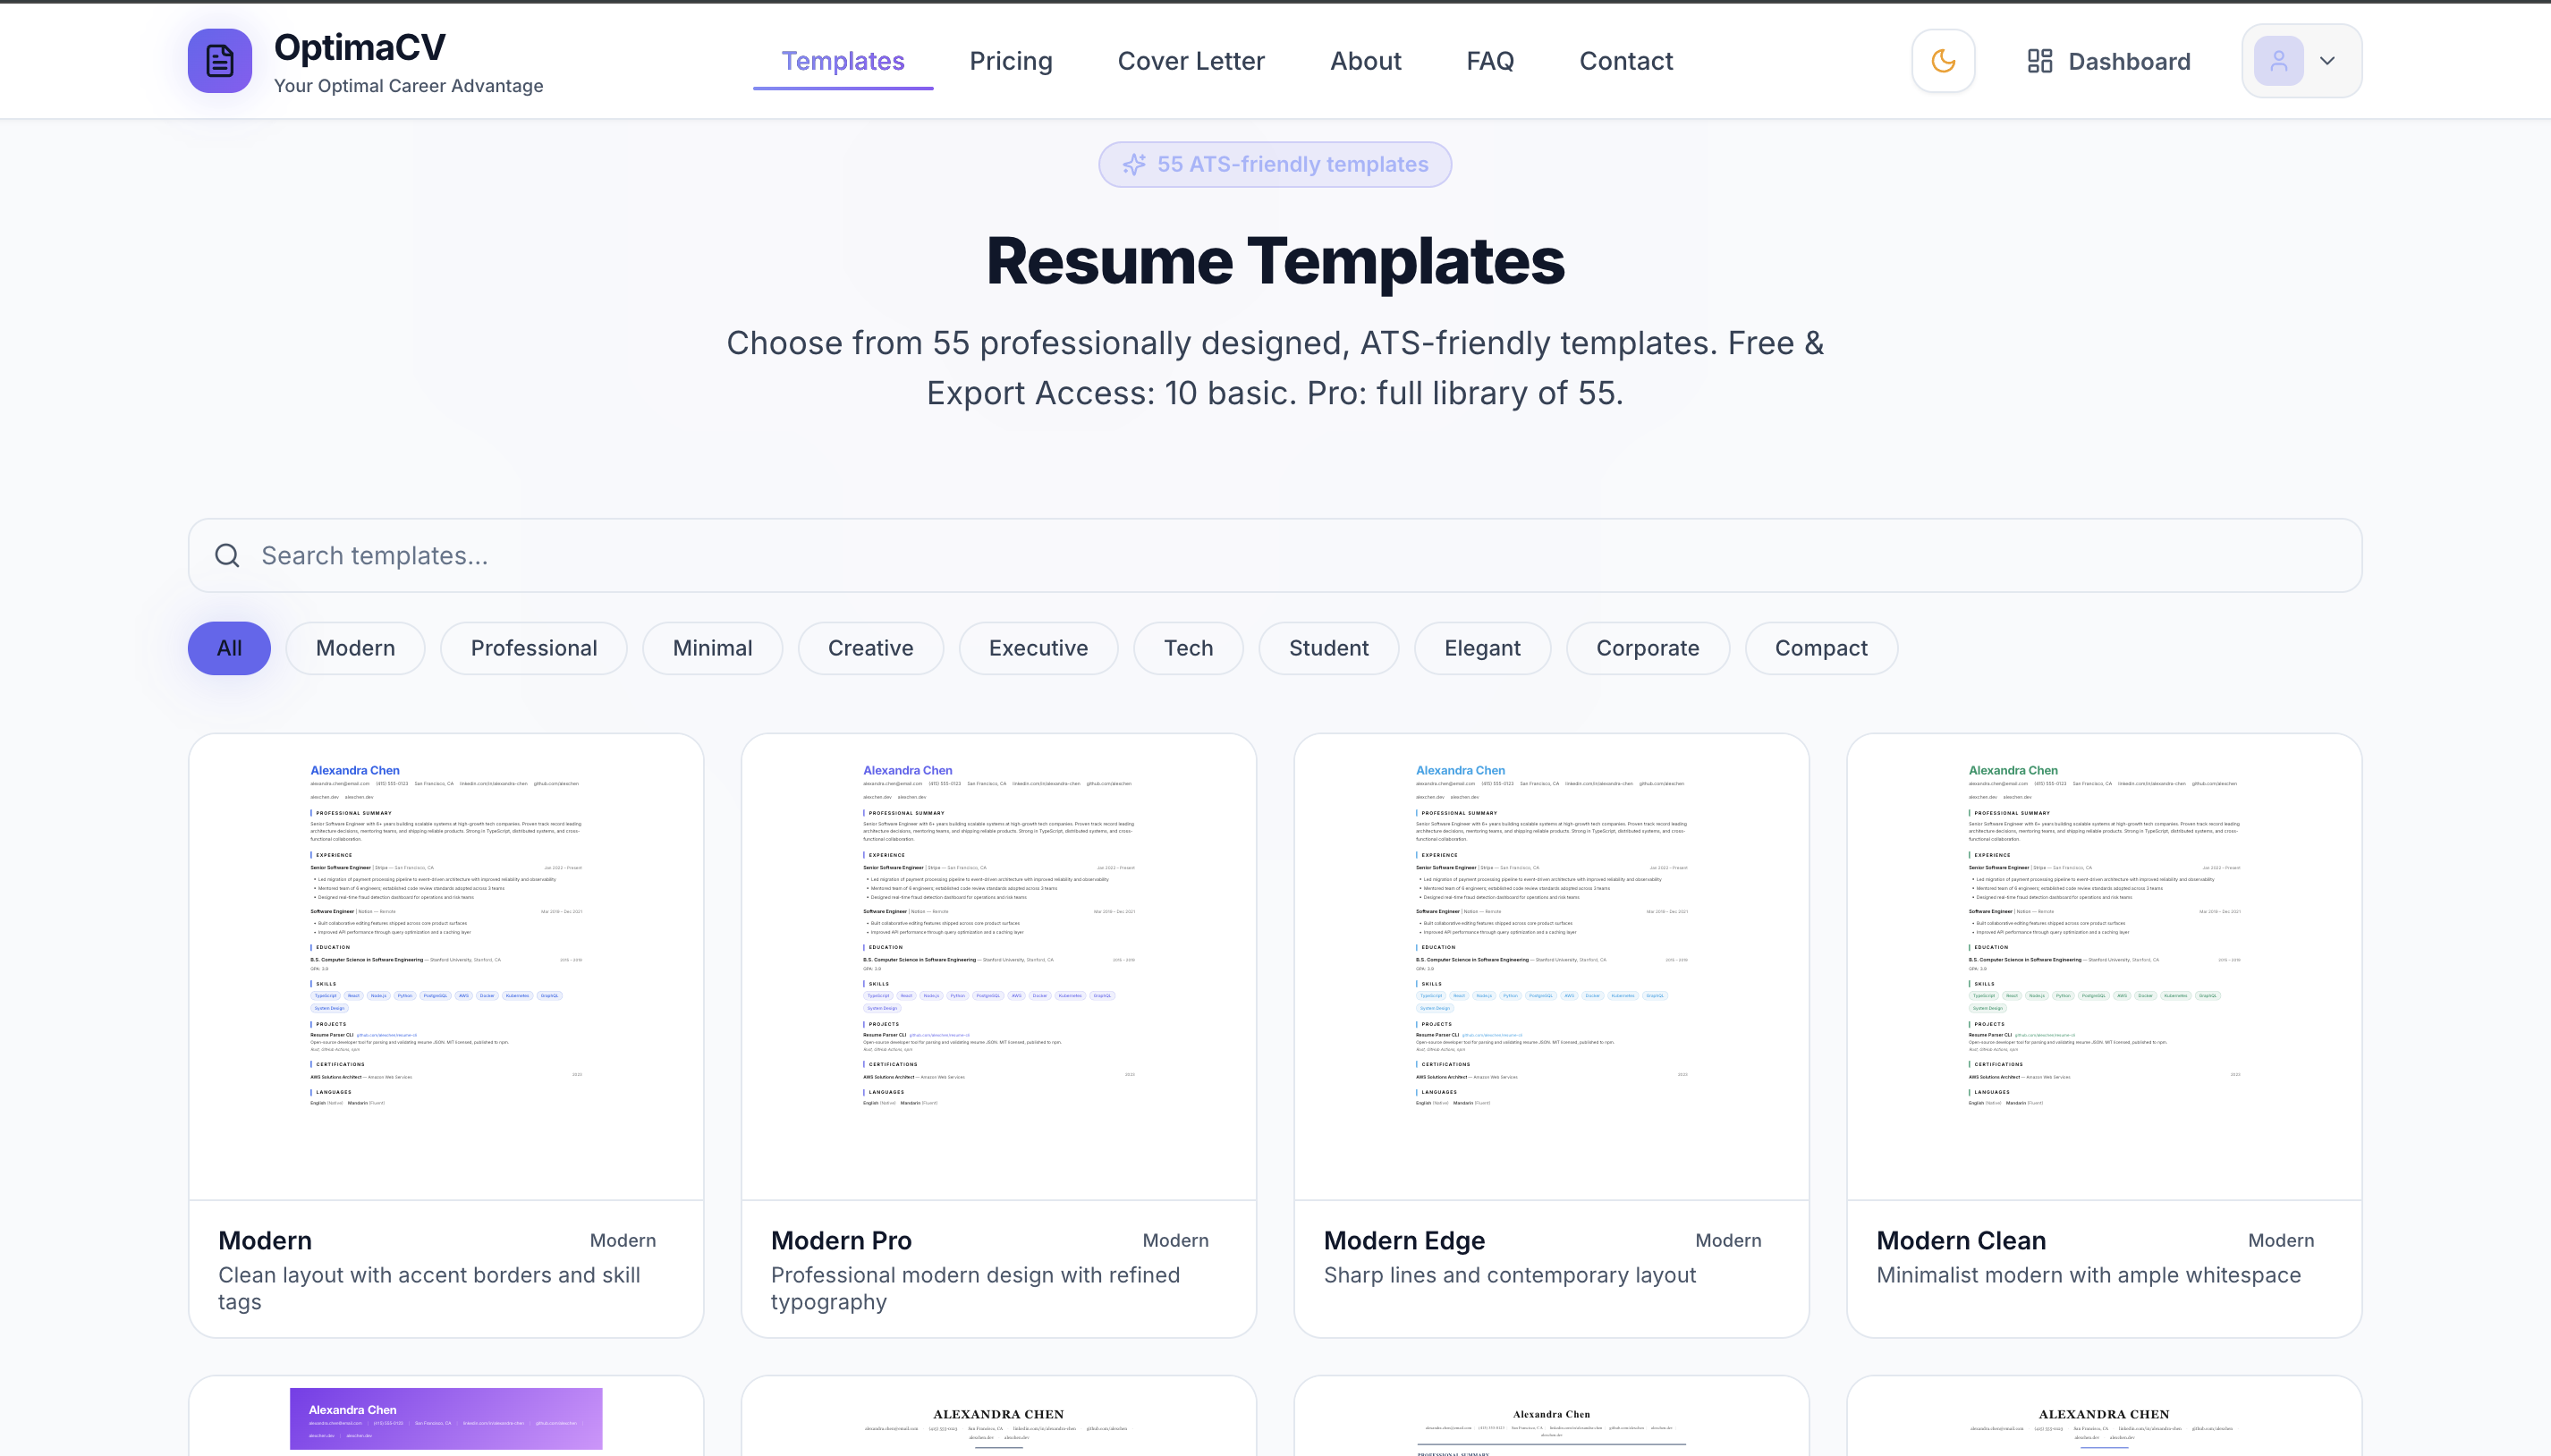
Task: Toggle dark mode with moon icon
Action: pyautogui.click(x=1942, y=61)
